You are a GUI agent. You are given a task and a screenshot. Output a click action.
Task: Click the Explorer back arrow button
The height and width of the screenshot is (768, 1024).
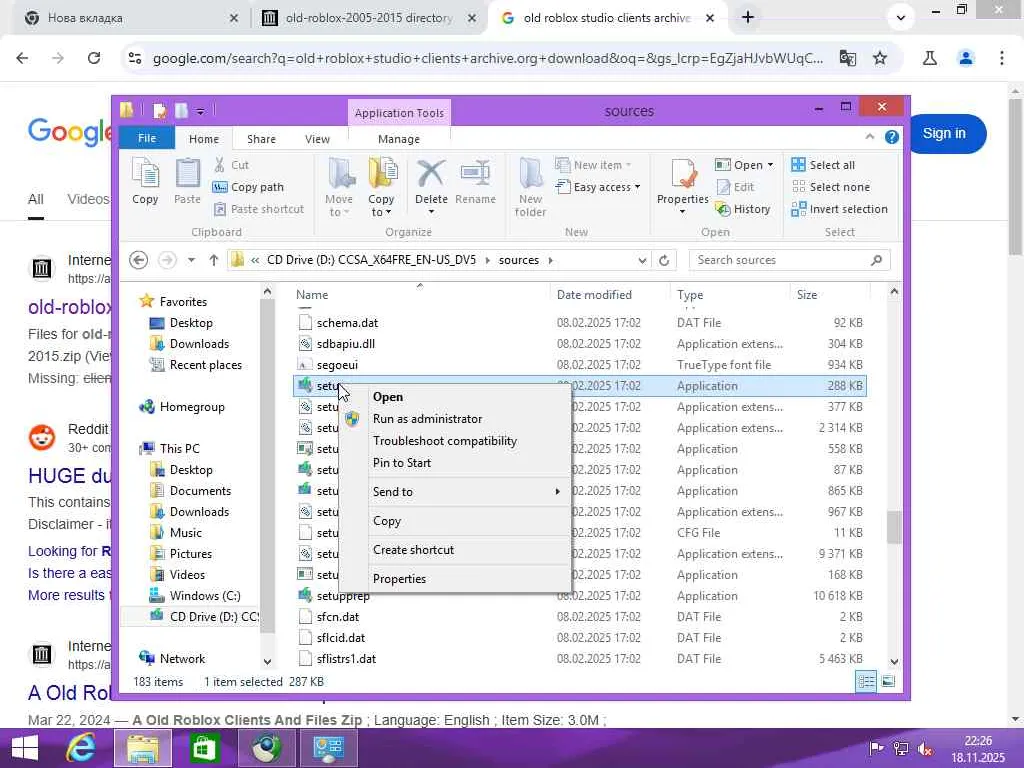(x=138, y=260)
